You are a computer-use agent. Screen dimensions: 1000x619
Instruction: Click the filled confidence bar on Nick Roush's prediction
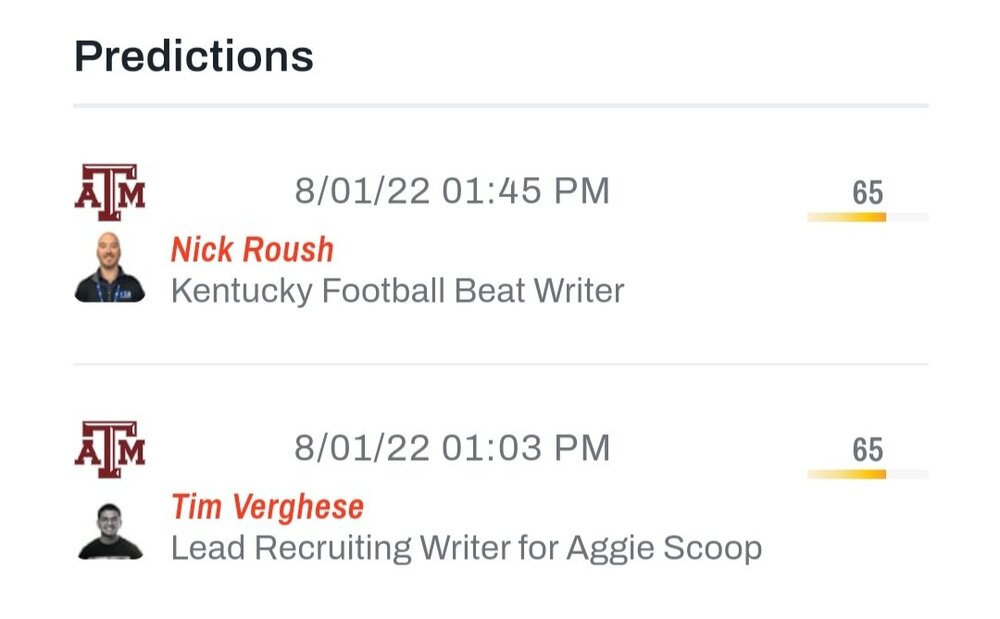[x=846, y=217]
